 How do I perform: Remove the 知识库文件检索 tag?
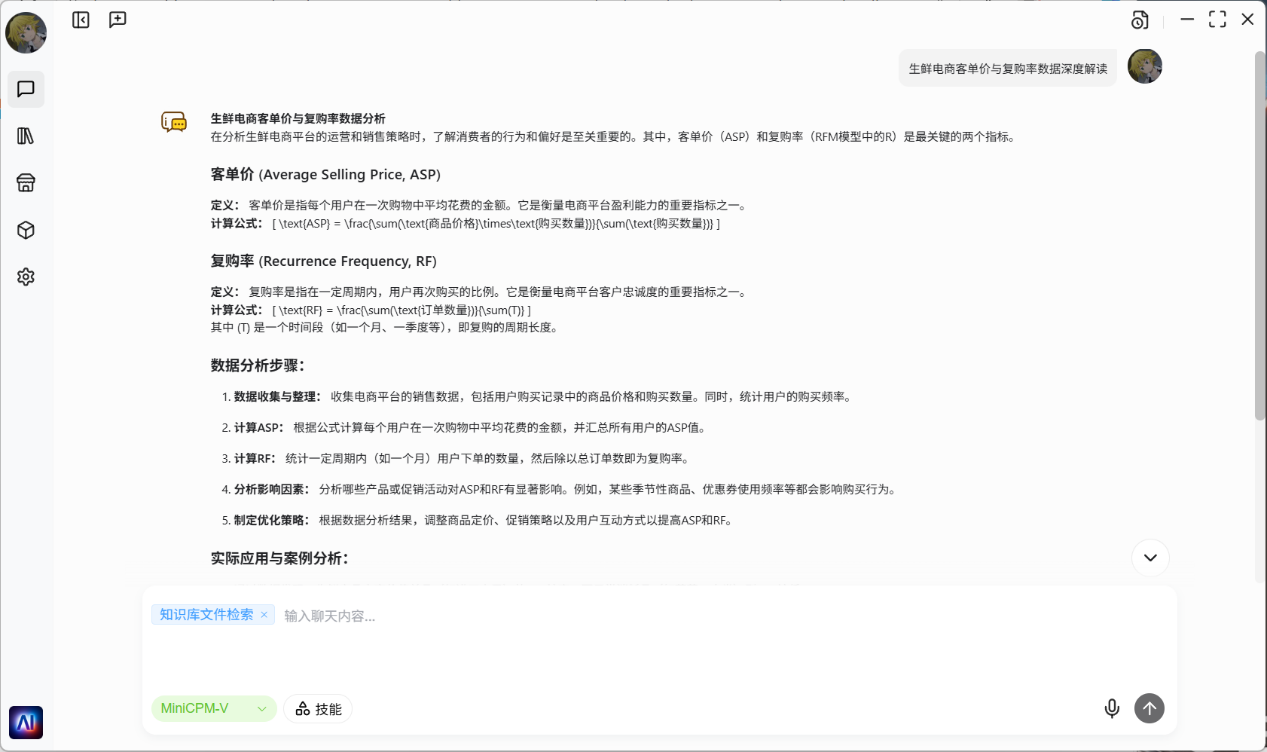tap(264, 615)
